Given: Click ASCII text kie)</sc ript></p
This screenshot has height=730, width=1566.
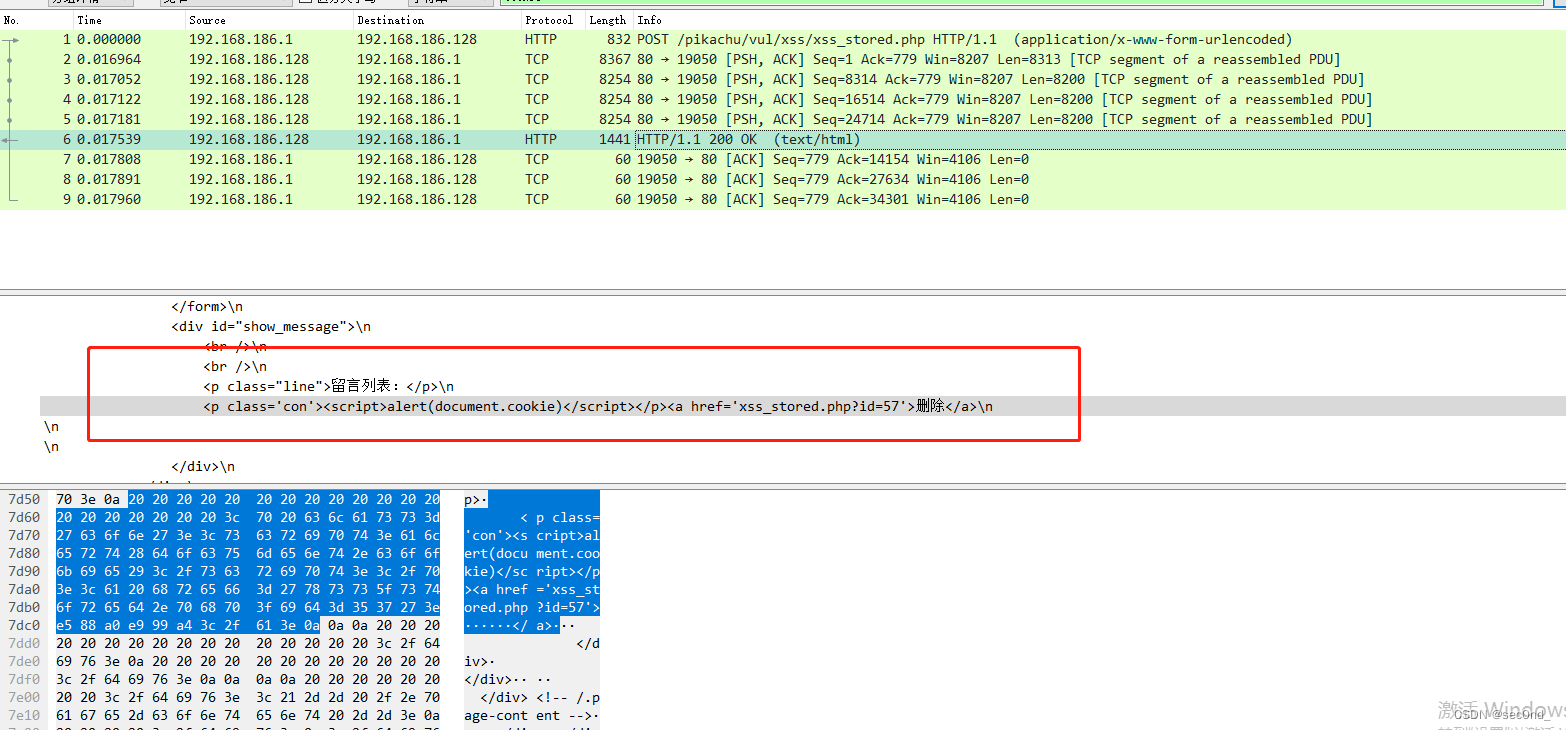Looking at the screenshot, I should [x=532, y=571].
